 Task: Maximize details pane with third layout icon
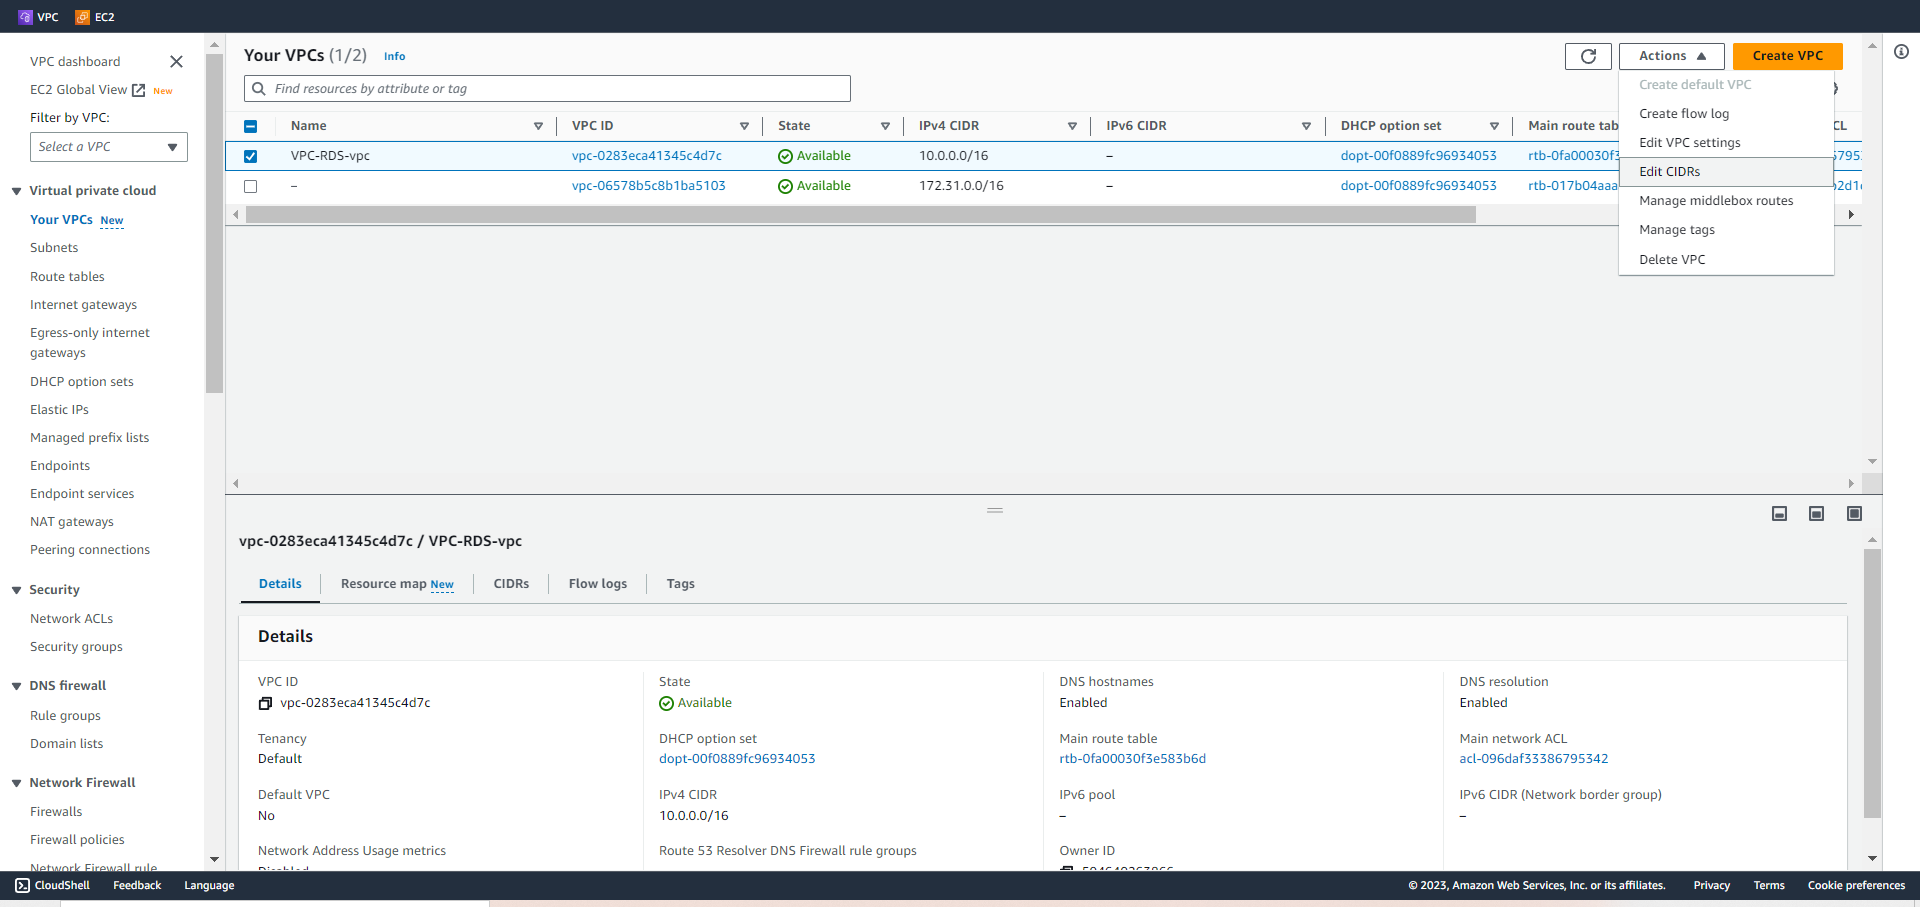(1854, 514)
